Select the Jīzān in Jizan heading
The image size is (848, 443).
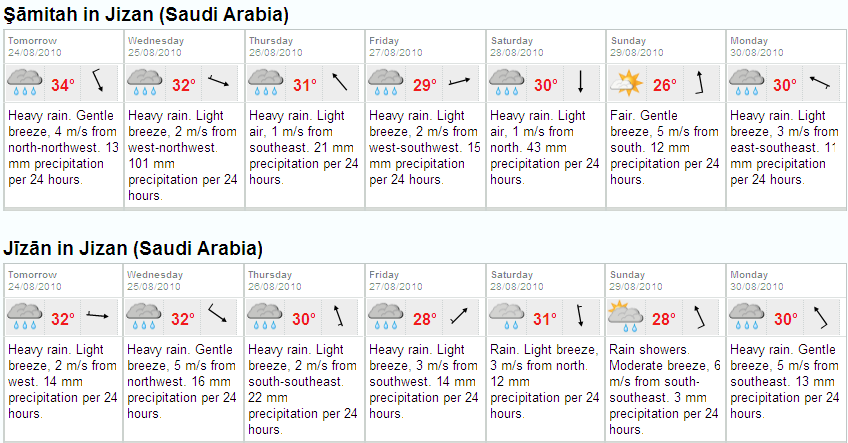pyautogui.click(x=133, y=248)
